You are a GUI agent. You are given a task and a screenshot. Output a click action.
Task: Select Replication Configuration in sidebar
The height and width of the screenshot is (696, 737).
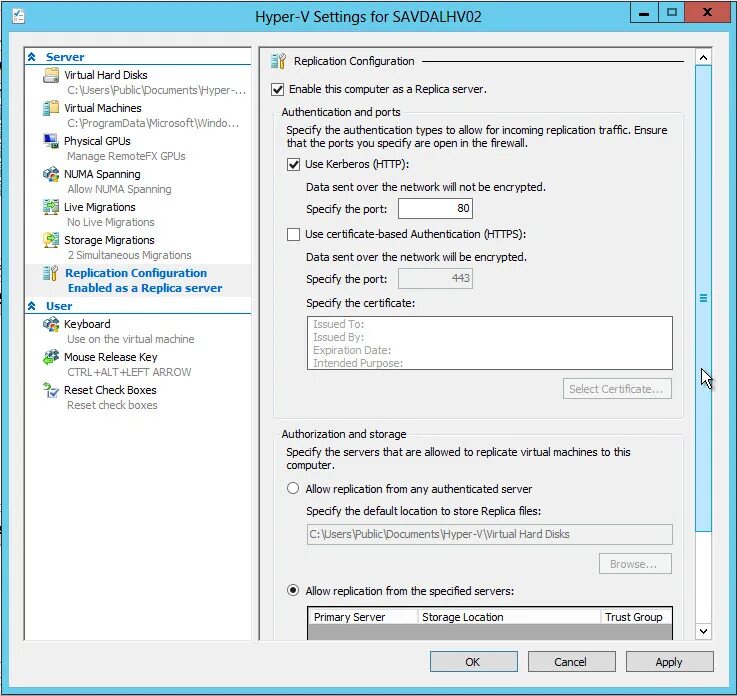136,273
